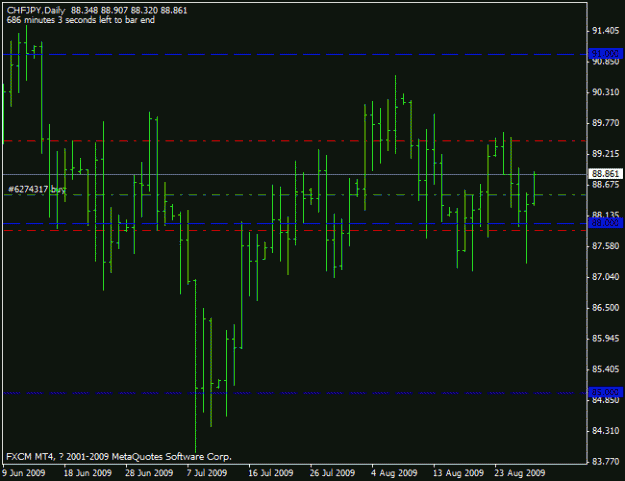This screenshot has width=625, height=481.
Task: Click the 88.000 blue price label
Action: tap(605, 223)
